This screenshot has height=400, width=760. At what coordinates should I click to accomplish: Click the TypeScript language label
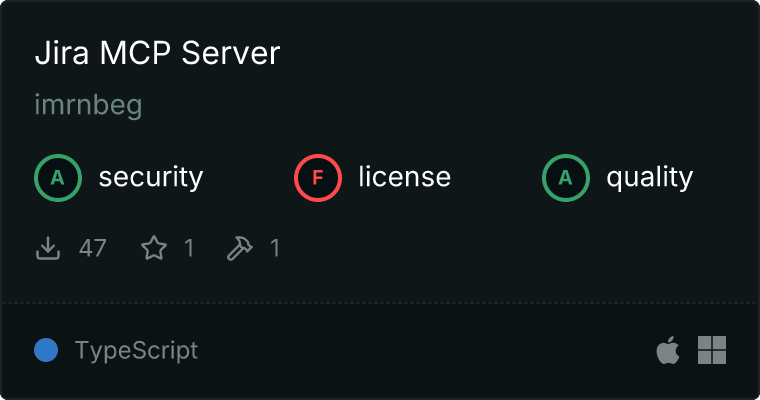[136, 350]
